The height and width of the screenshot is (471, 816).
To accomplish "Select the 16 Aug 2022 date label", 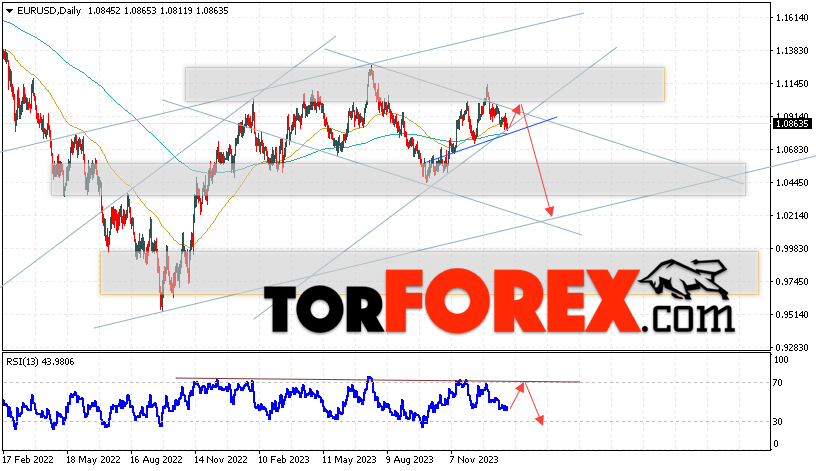I will point(157,460).
